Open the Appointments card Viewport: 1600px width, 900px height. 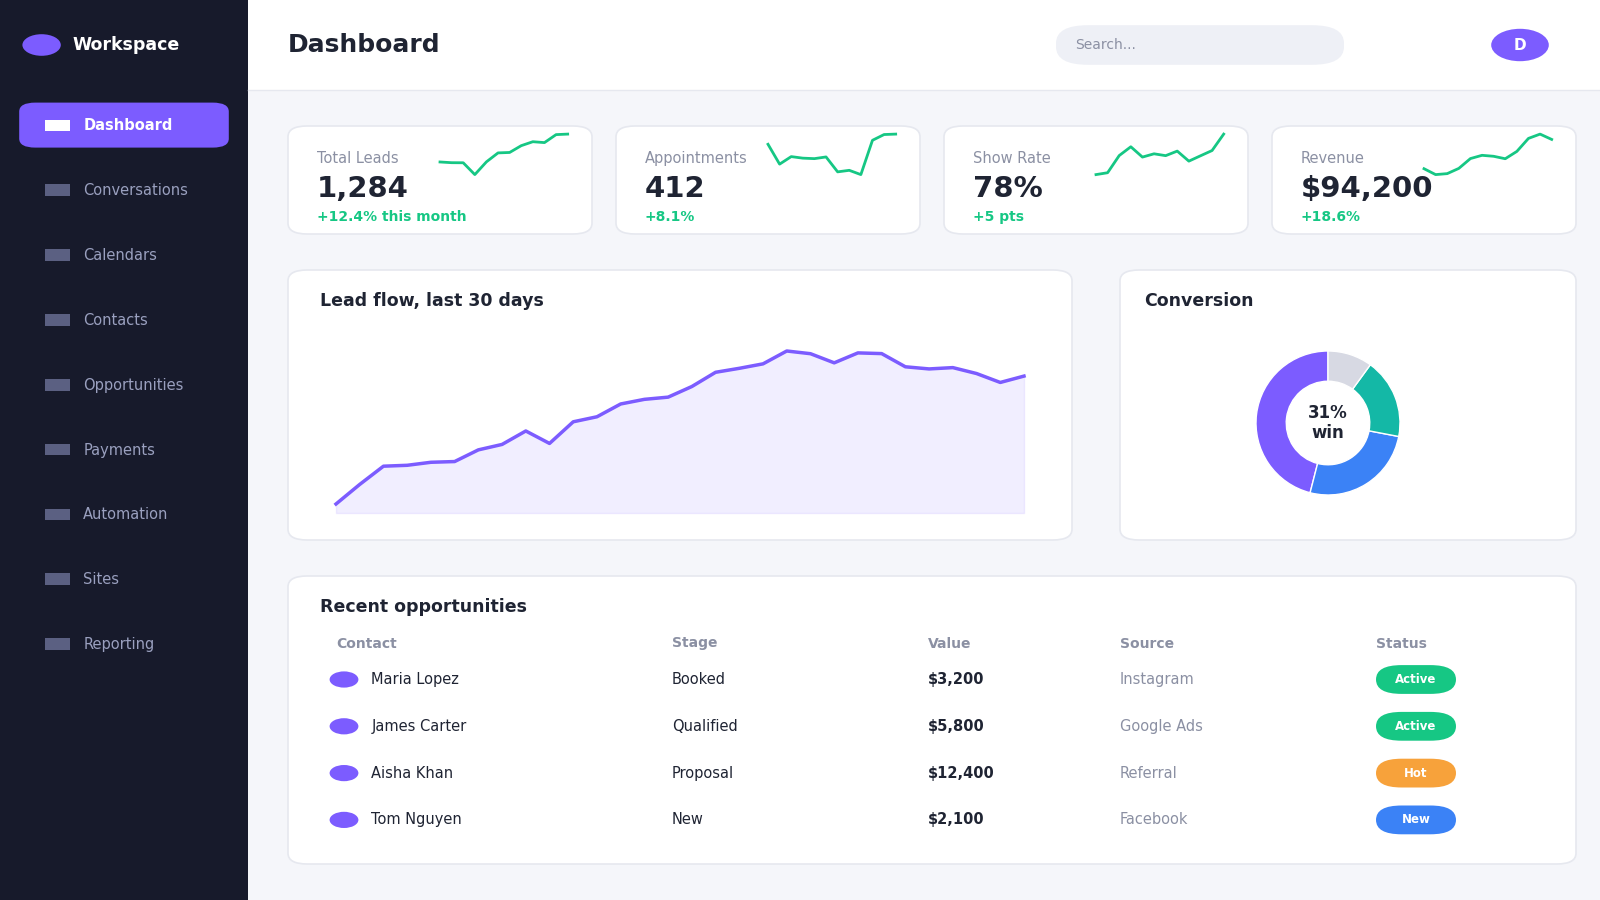pos(768,180)
